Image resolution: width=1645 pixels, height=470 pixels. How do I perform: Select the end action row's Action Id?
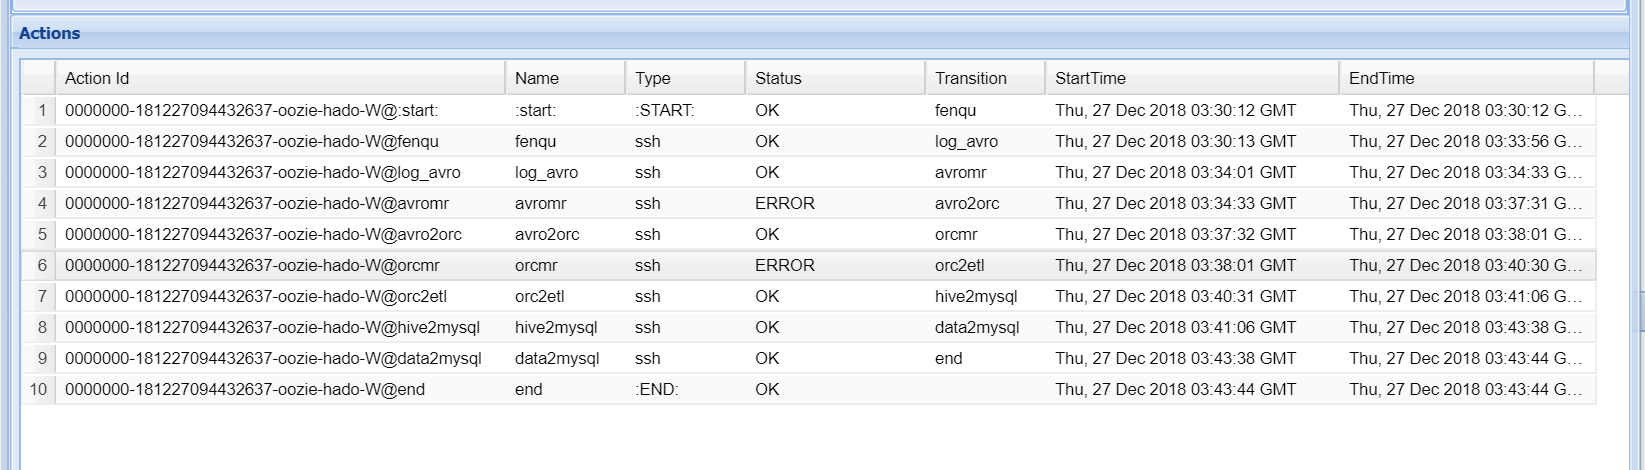(x=245, y=389)
